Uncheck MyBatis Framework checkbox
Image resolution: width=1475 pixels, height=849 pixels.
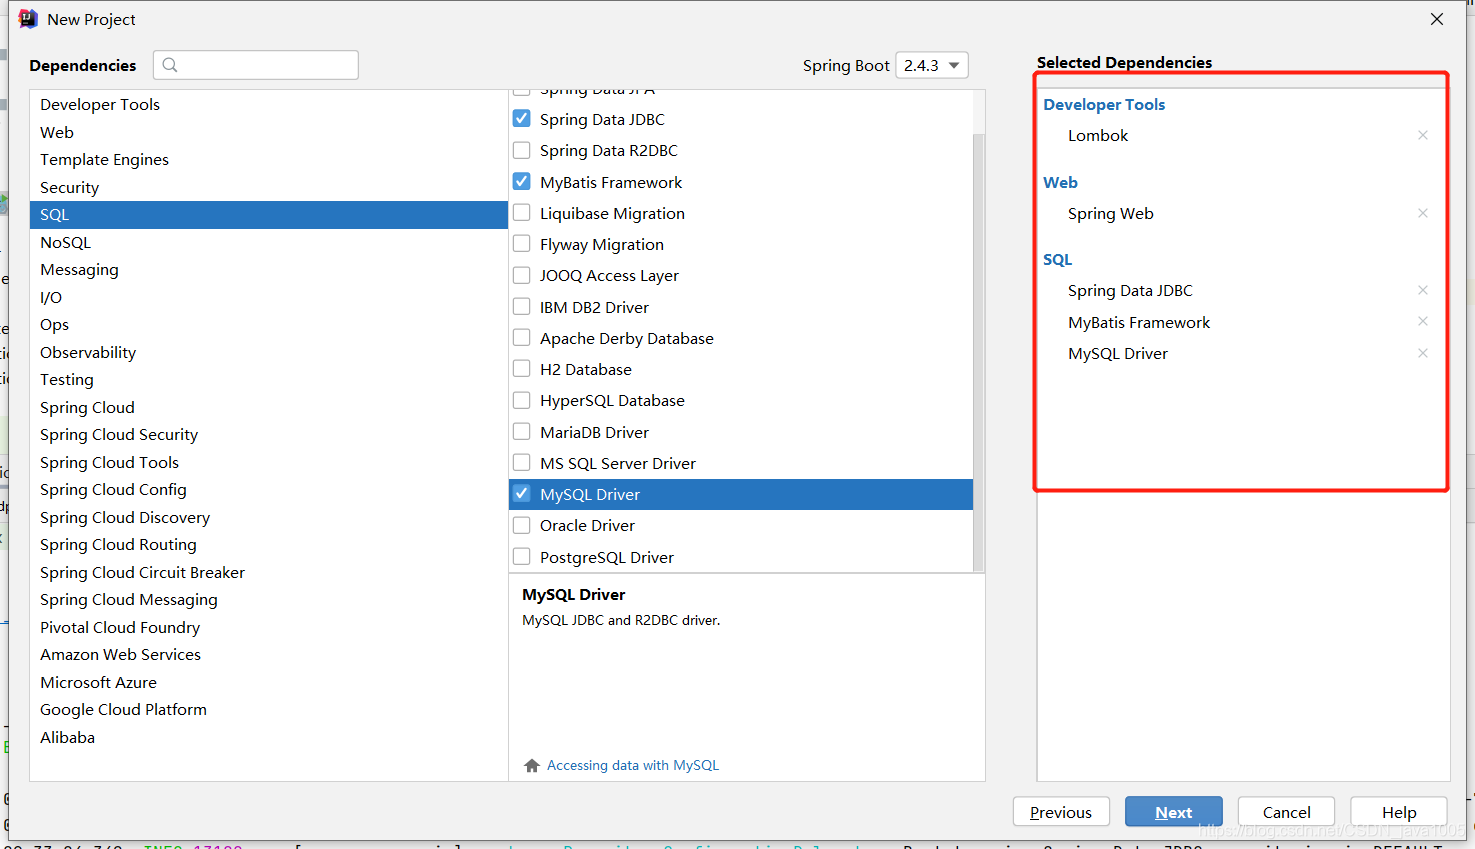[522, 182]
